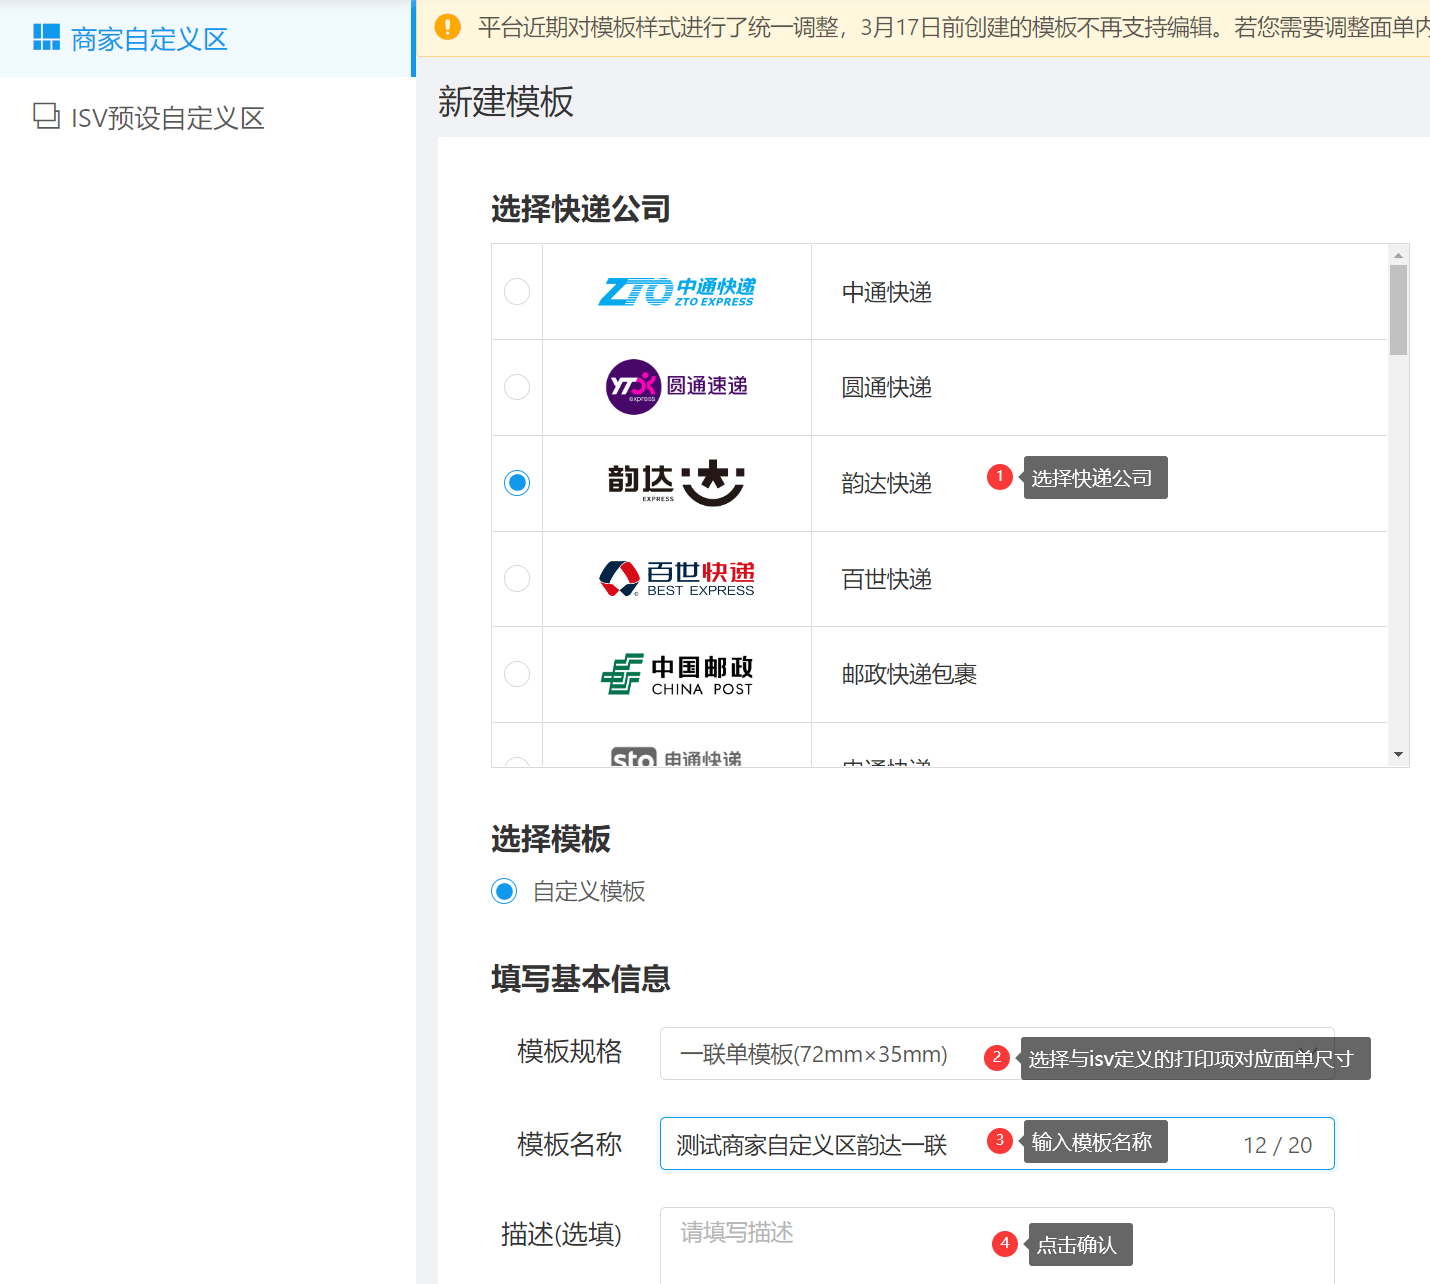This screenshot has width=1430, height=1284.
Task: Click the 百世快递 company name
Action: [887, 579]
